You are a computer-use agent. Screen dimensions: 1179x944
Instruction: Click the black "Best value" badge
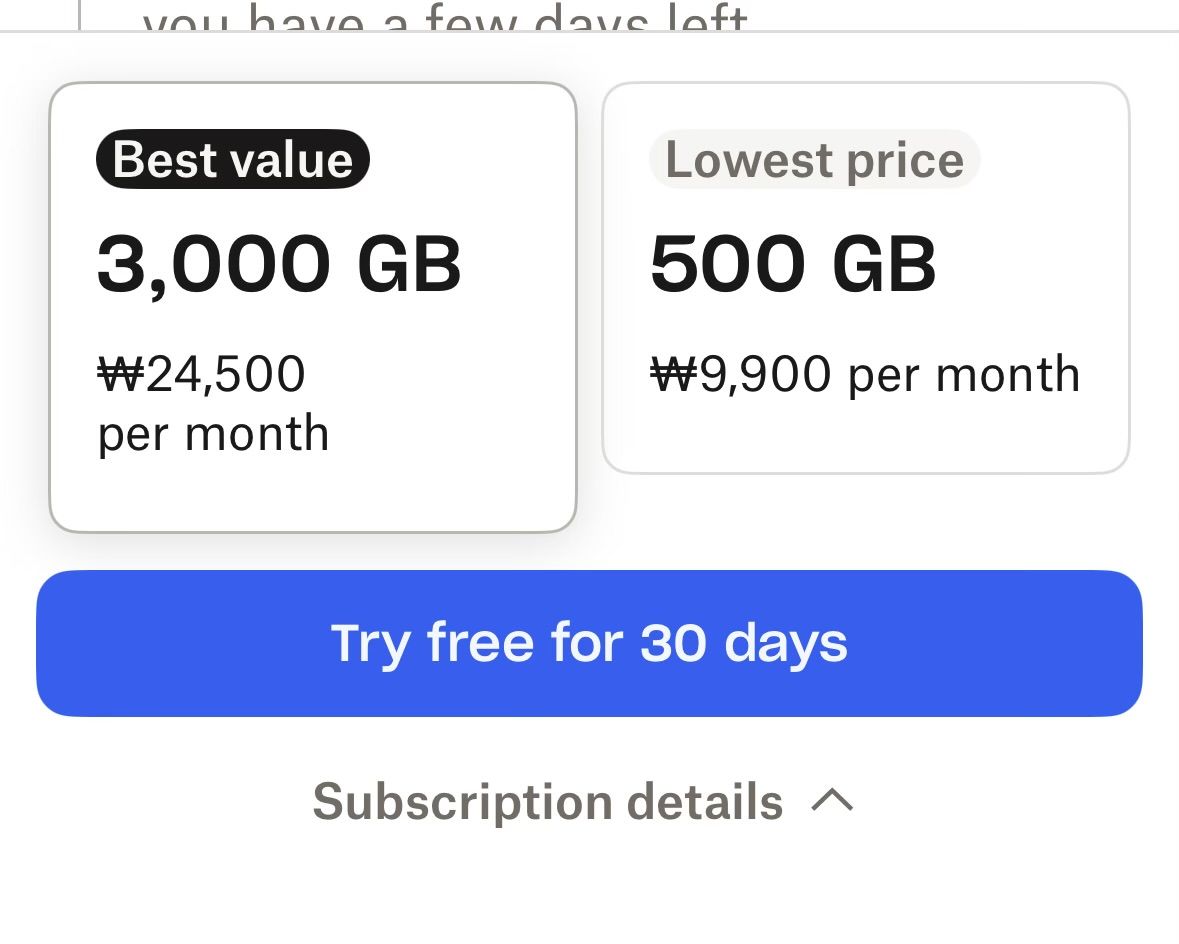click(x=233, y=160)
